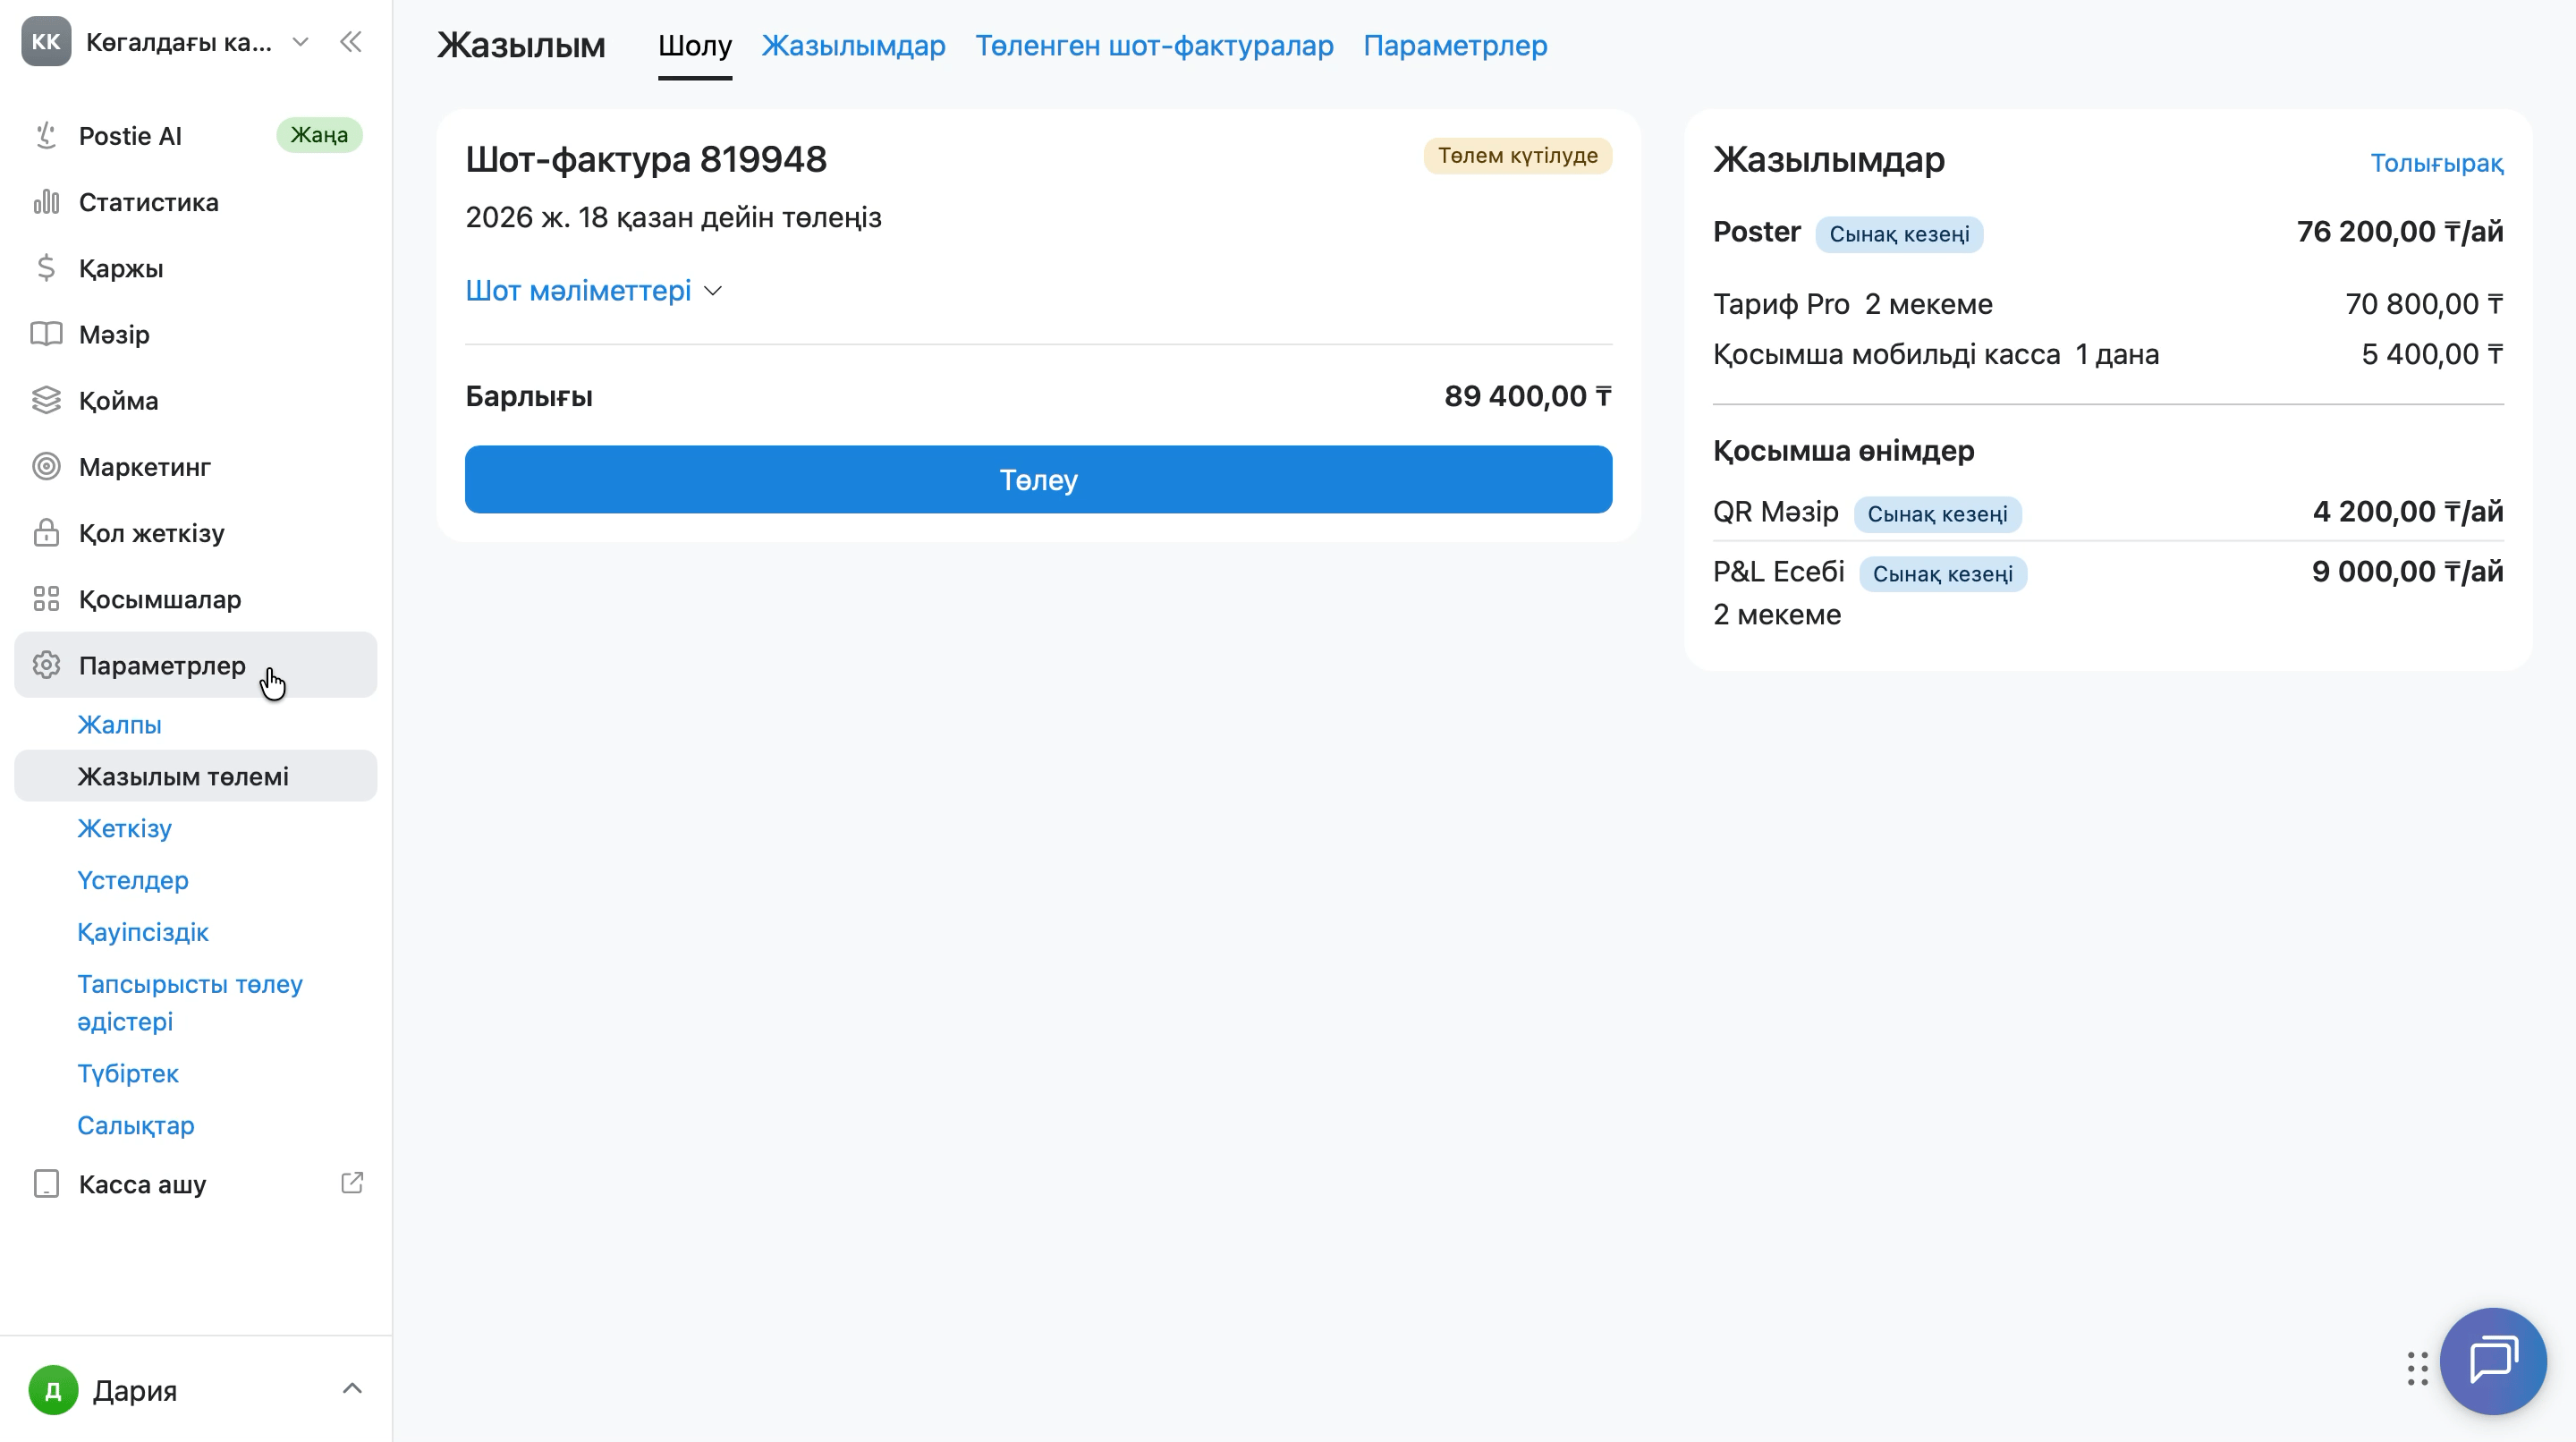Open Жалпы settings submenu
Viewport: 2576px width, 1442px height.
(x=119, y=724)
